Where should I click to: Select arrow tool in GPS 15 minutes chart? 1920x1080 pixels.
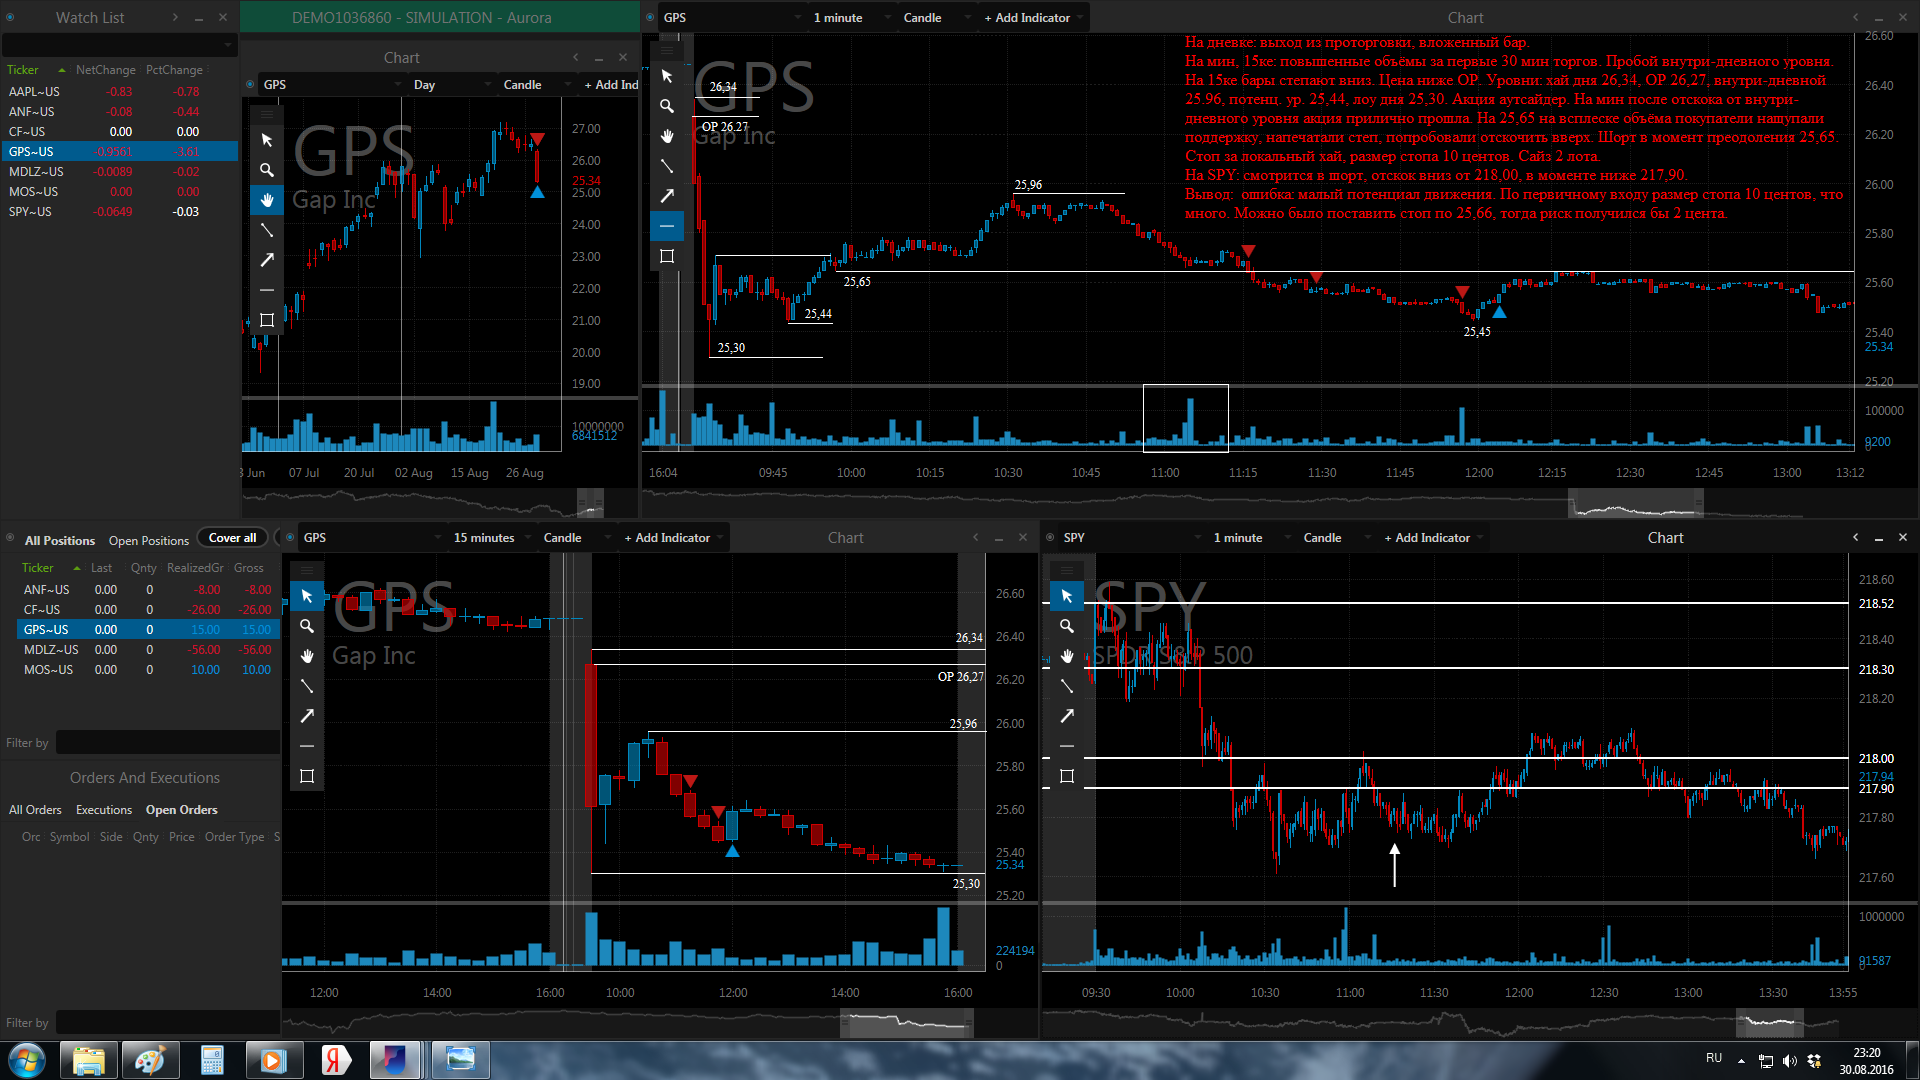307,716
